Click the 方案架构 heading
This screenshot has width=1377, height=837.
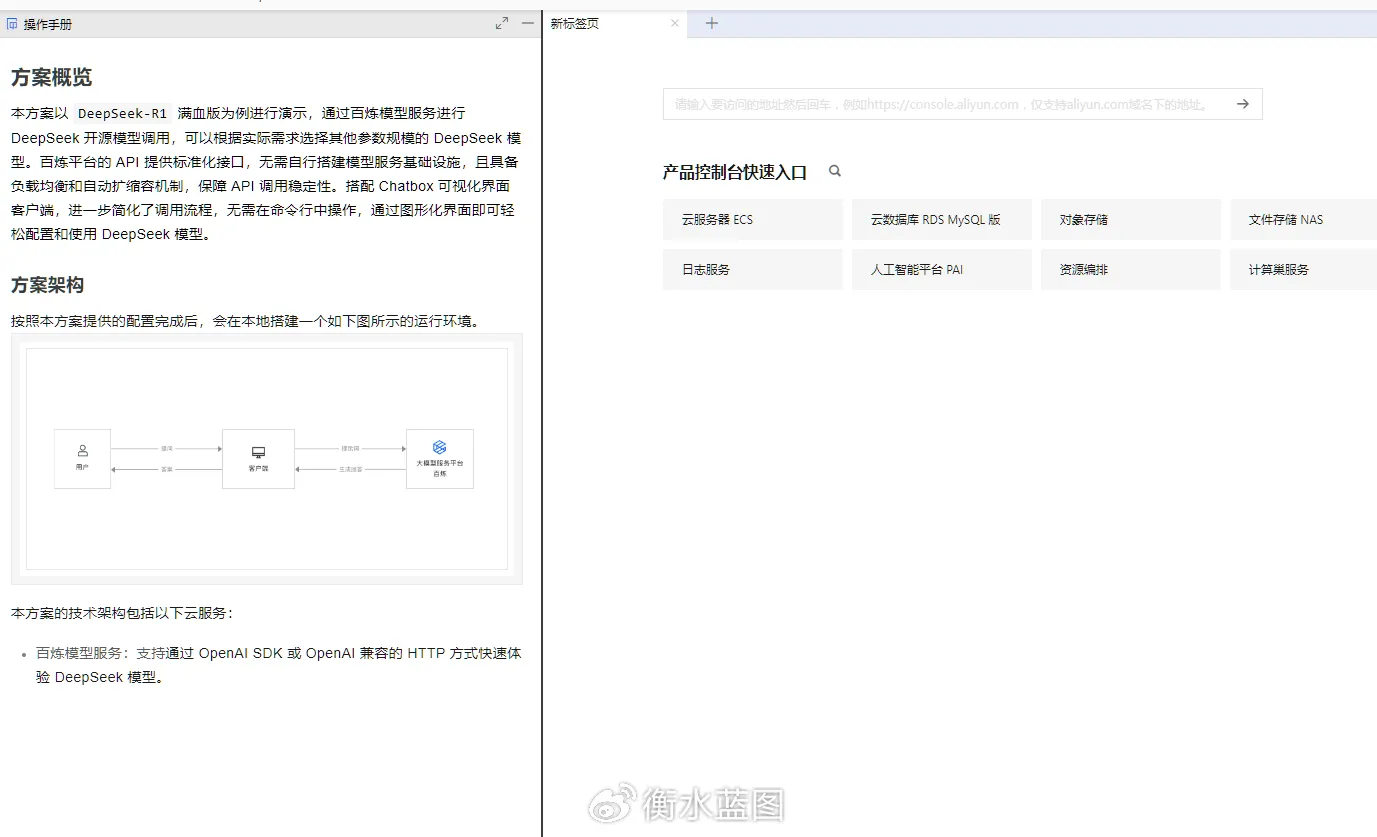point(47,285)
